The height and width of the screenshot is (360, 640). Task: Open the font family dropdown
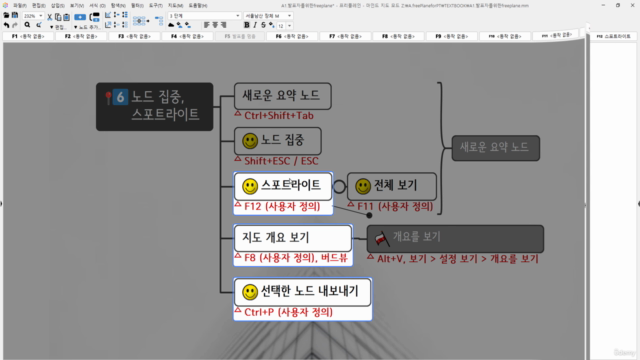[x=268, y=16]
